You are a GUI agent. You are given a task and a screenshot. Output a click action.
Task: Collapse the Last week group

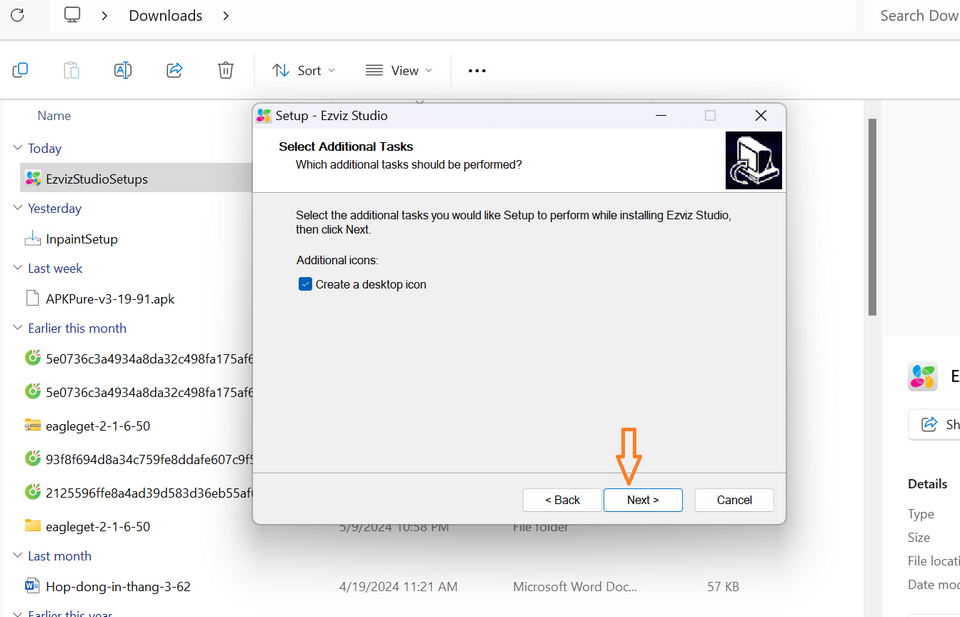(x=18, y=267)
